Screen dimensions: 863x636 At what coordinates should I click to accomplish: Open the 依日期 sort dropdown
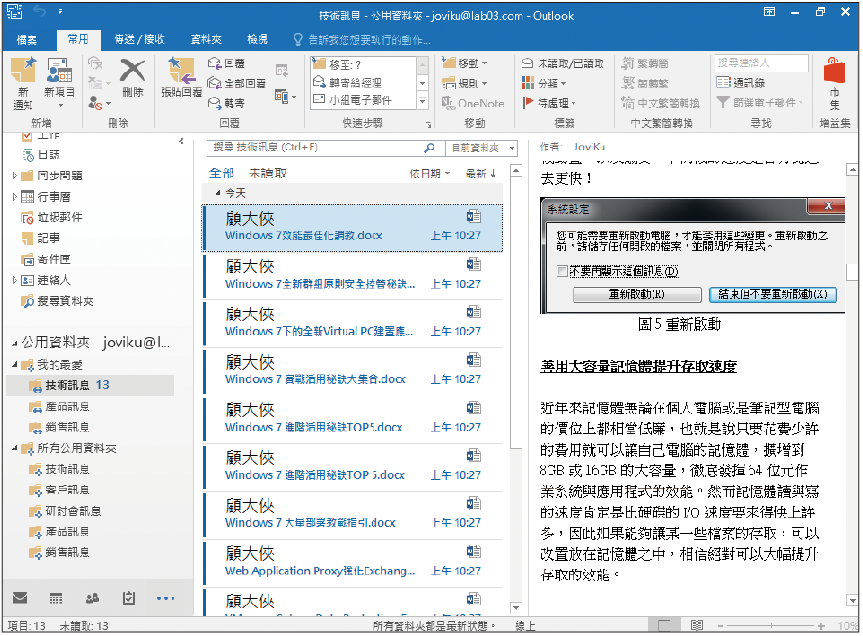[429, 173]
